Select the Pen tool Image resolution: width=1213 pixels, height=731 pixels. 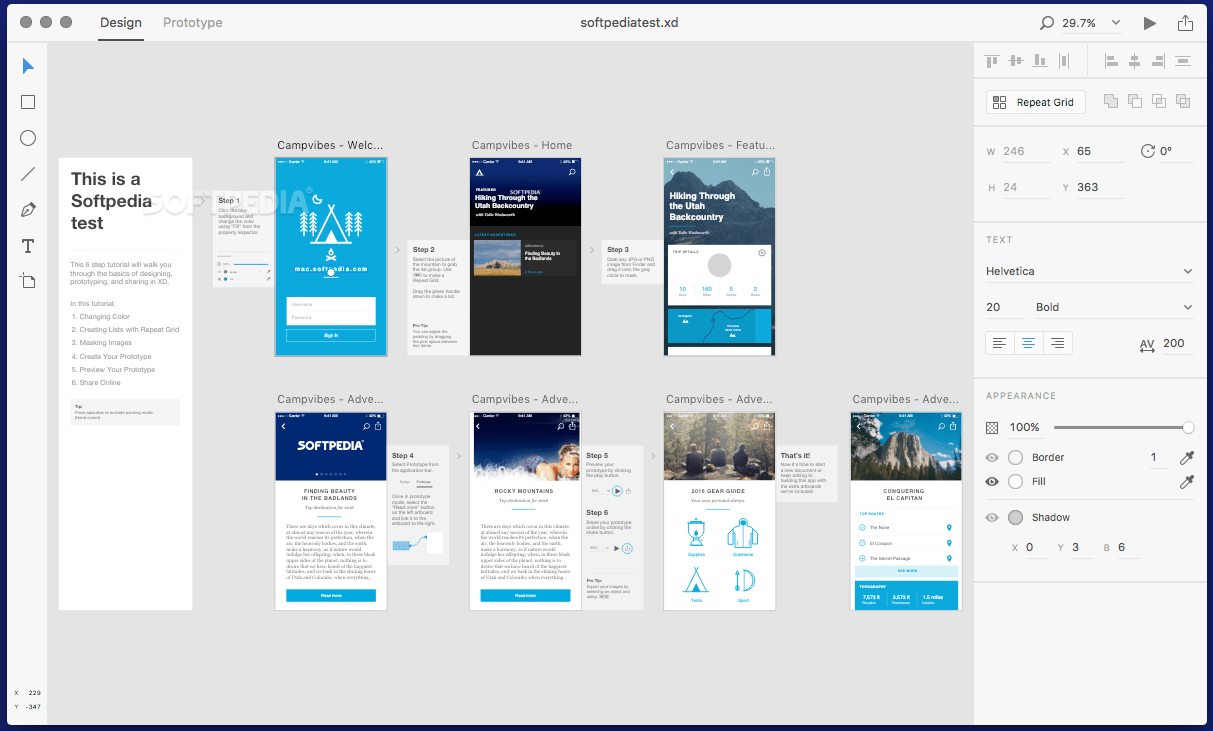pyautogui.click(x=28, y=209)
